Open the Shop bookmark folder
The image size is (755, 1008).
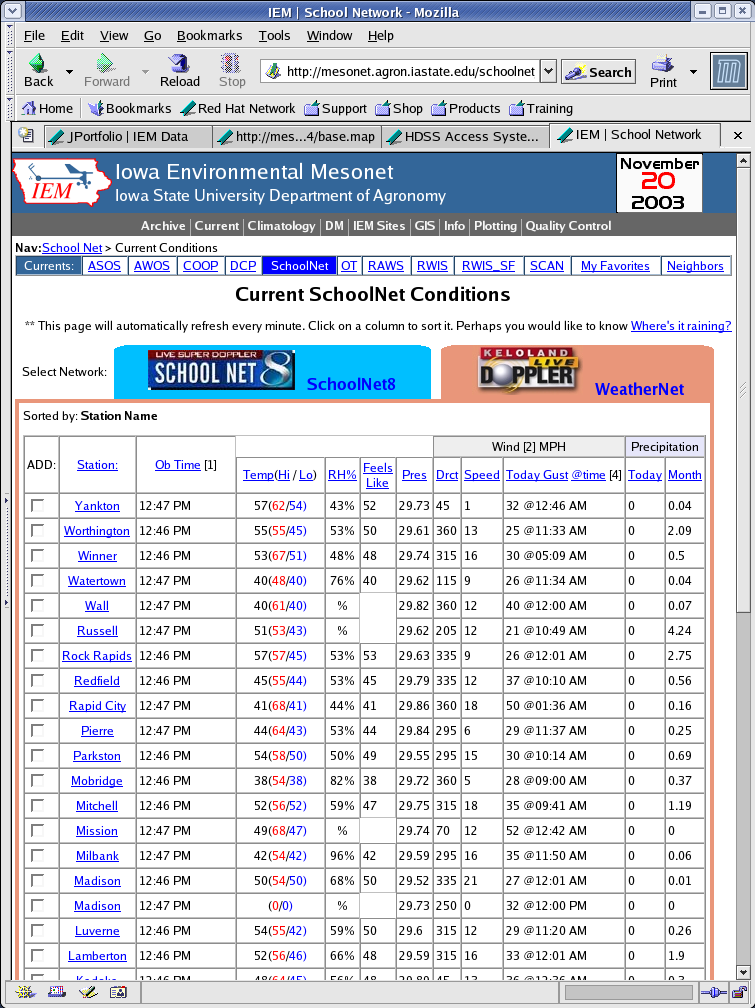click(x=399, y=109)
